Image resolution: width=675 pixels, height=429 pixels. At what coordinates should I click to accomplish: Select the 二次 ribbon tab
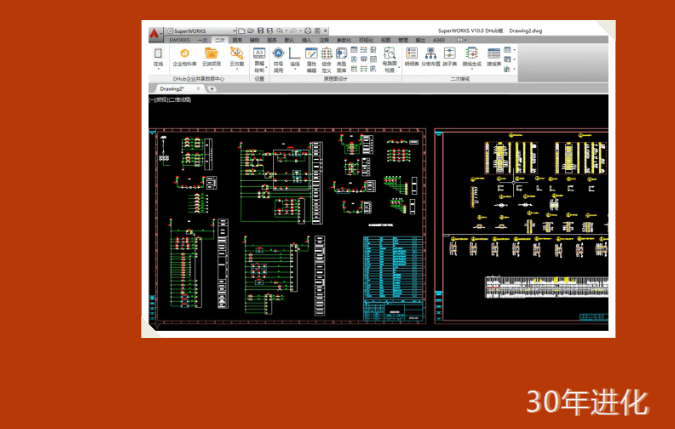coord(220,40)
